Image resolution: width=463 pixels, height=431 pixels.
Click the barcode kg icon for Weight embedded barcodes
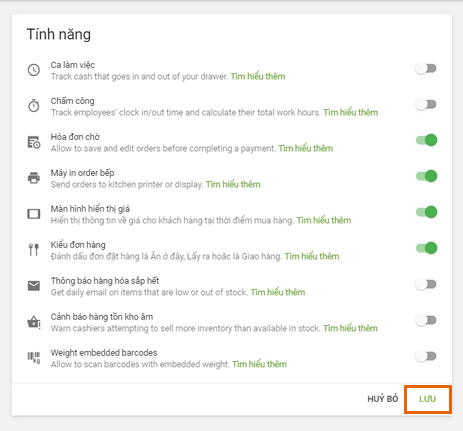point(34,357)
